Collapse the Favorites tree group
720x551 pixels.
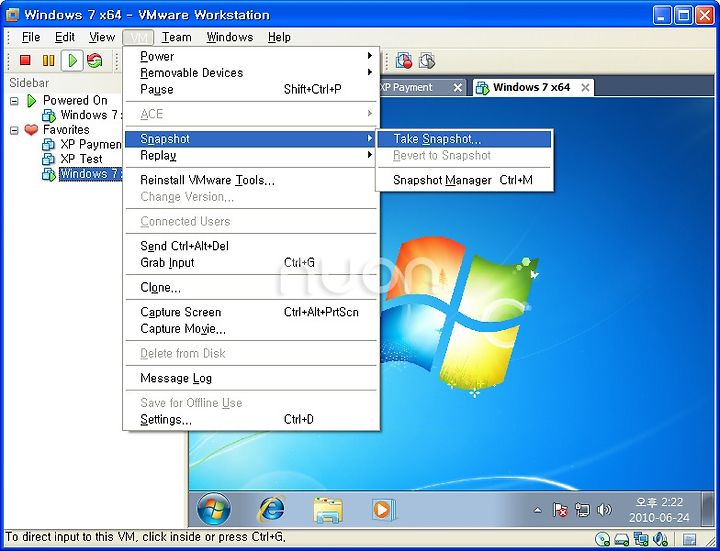click(x=14, y=130)
